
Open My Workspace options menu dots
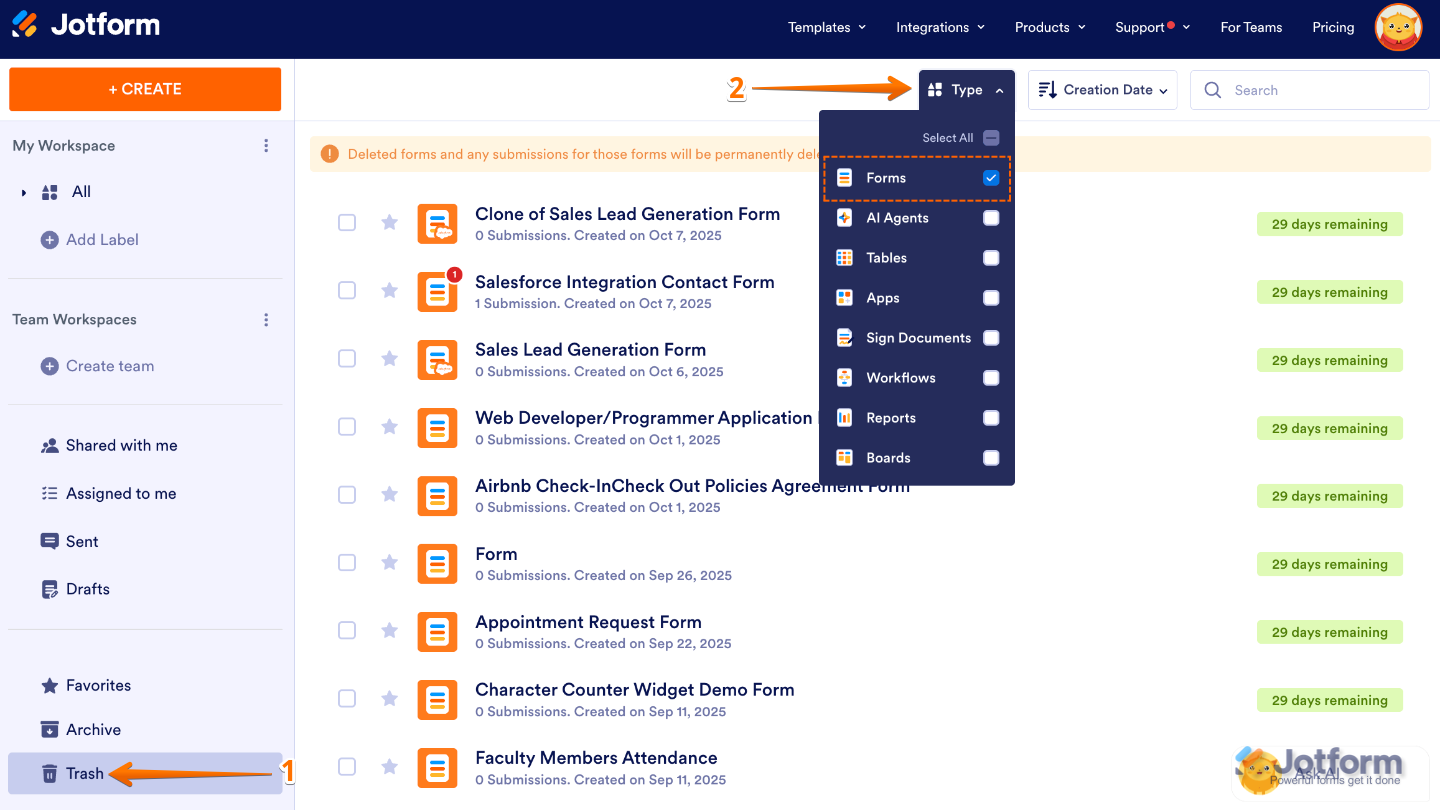266,146
